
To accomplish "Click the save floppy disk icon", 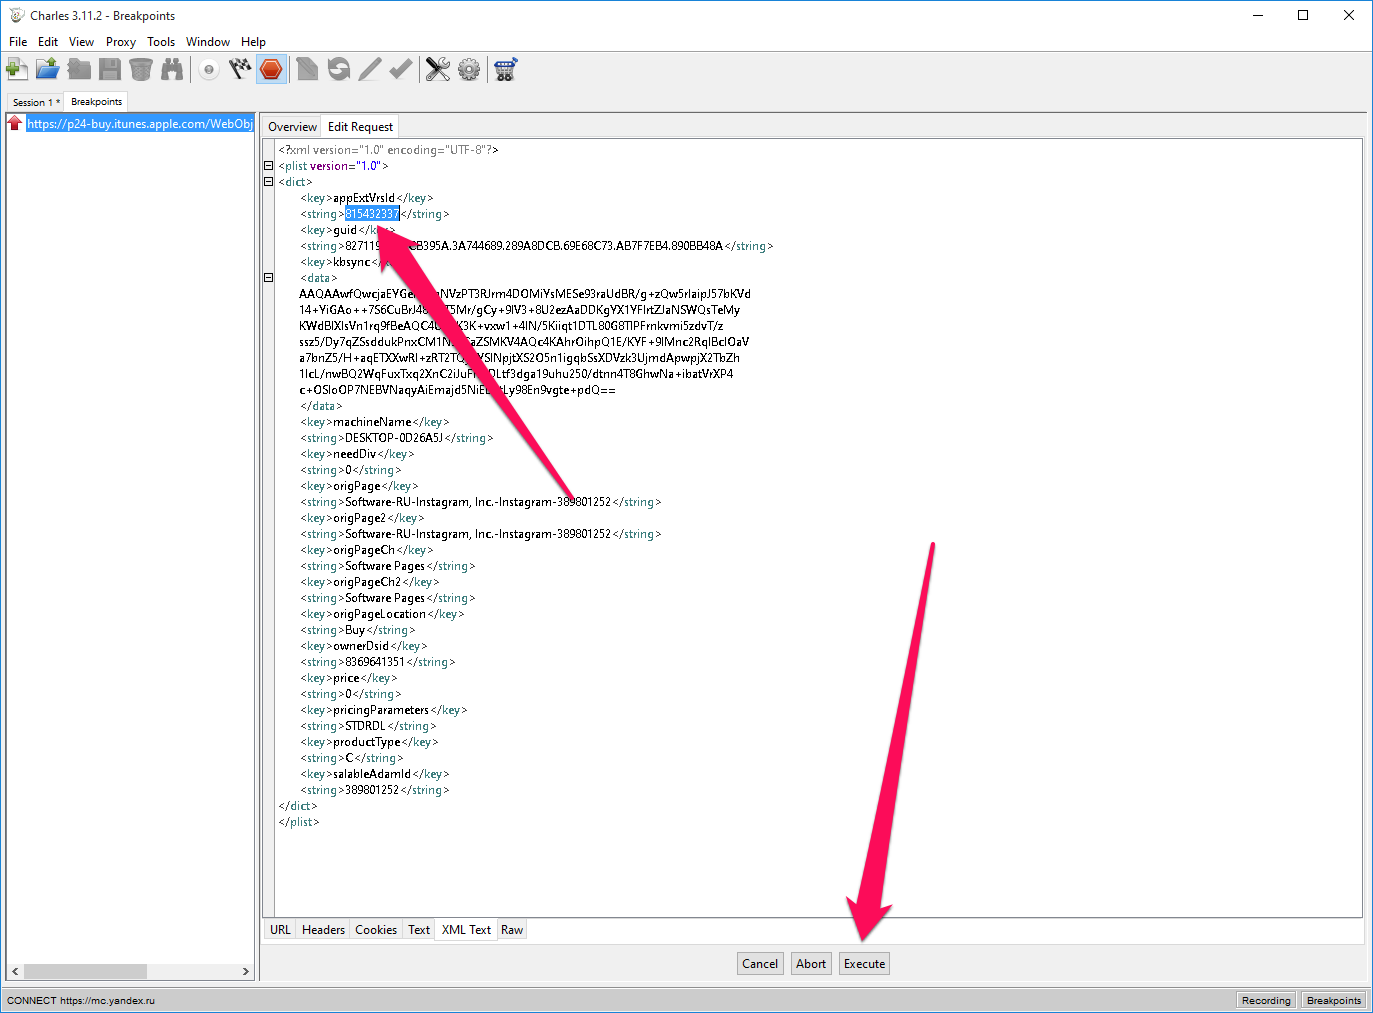I will point(110,69).
